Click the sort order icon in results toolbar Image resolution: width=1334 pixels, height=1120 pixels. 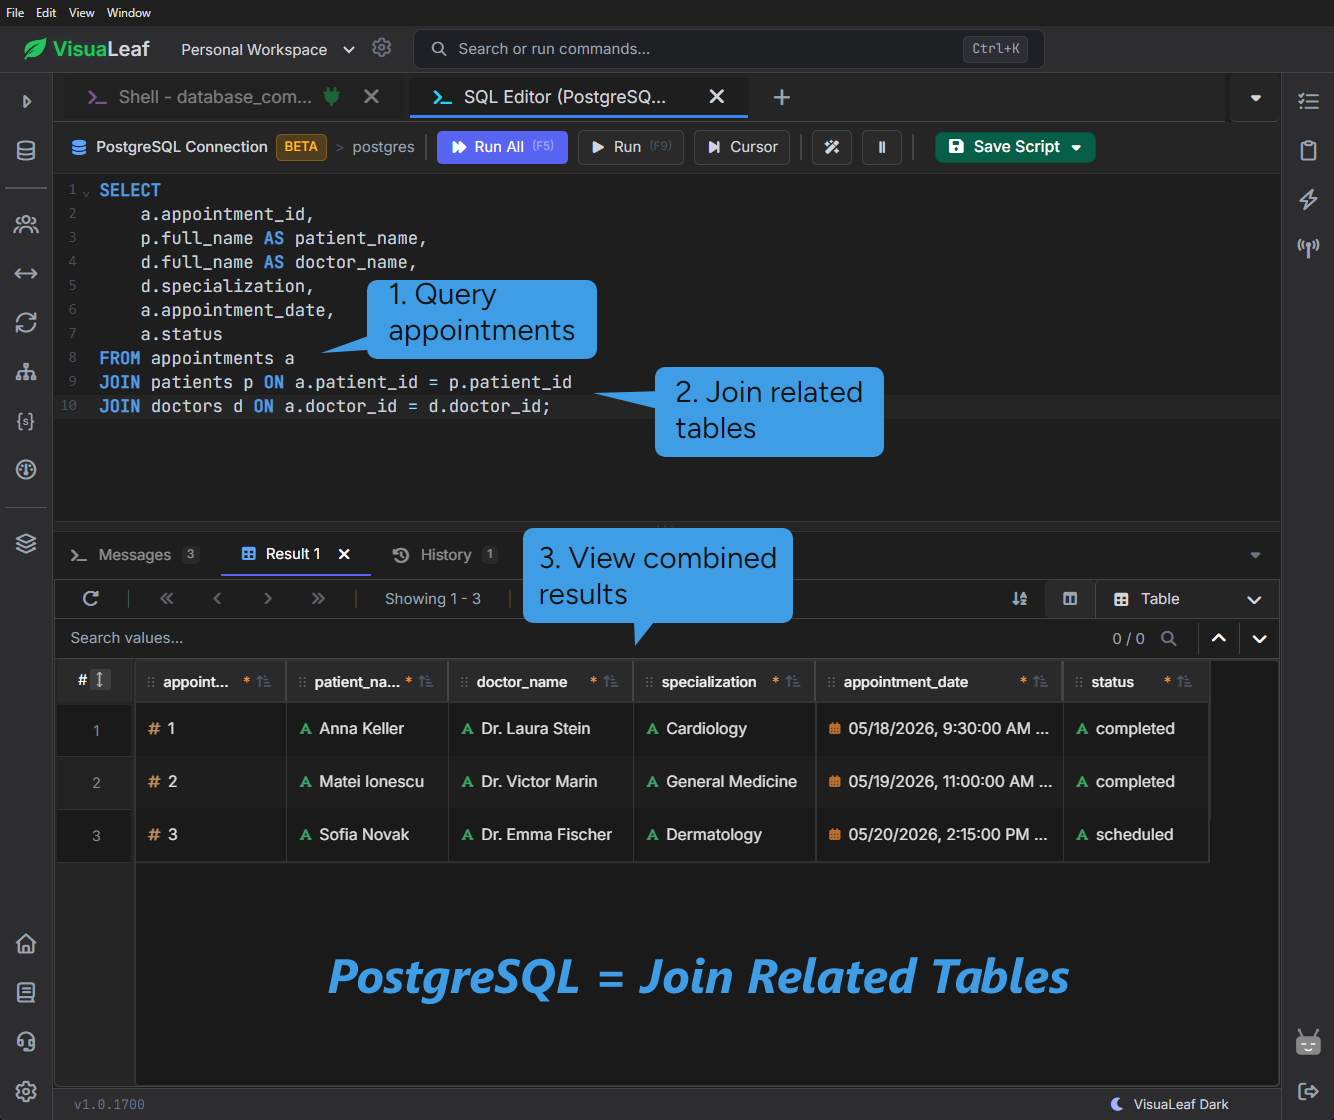1019,598
